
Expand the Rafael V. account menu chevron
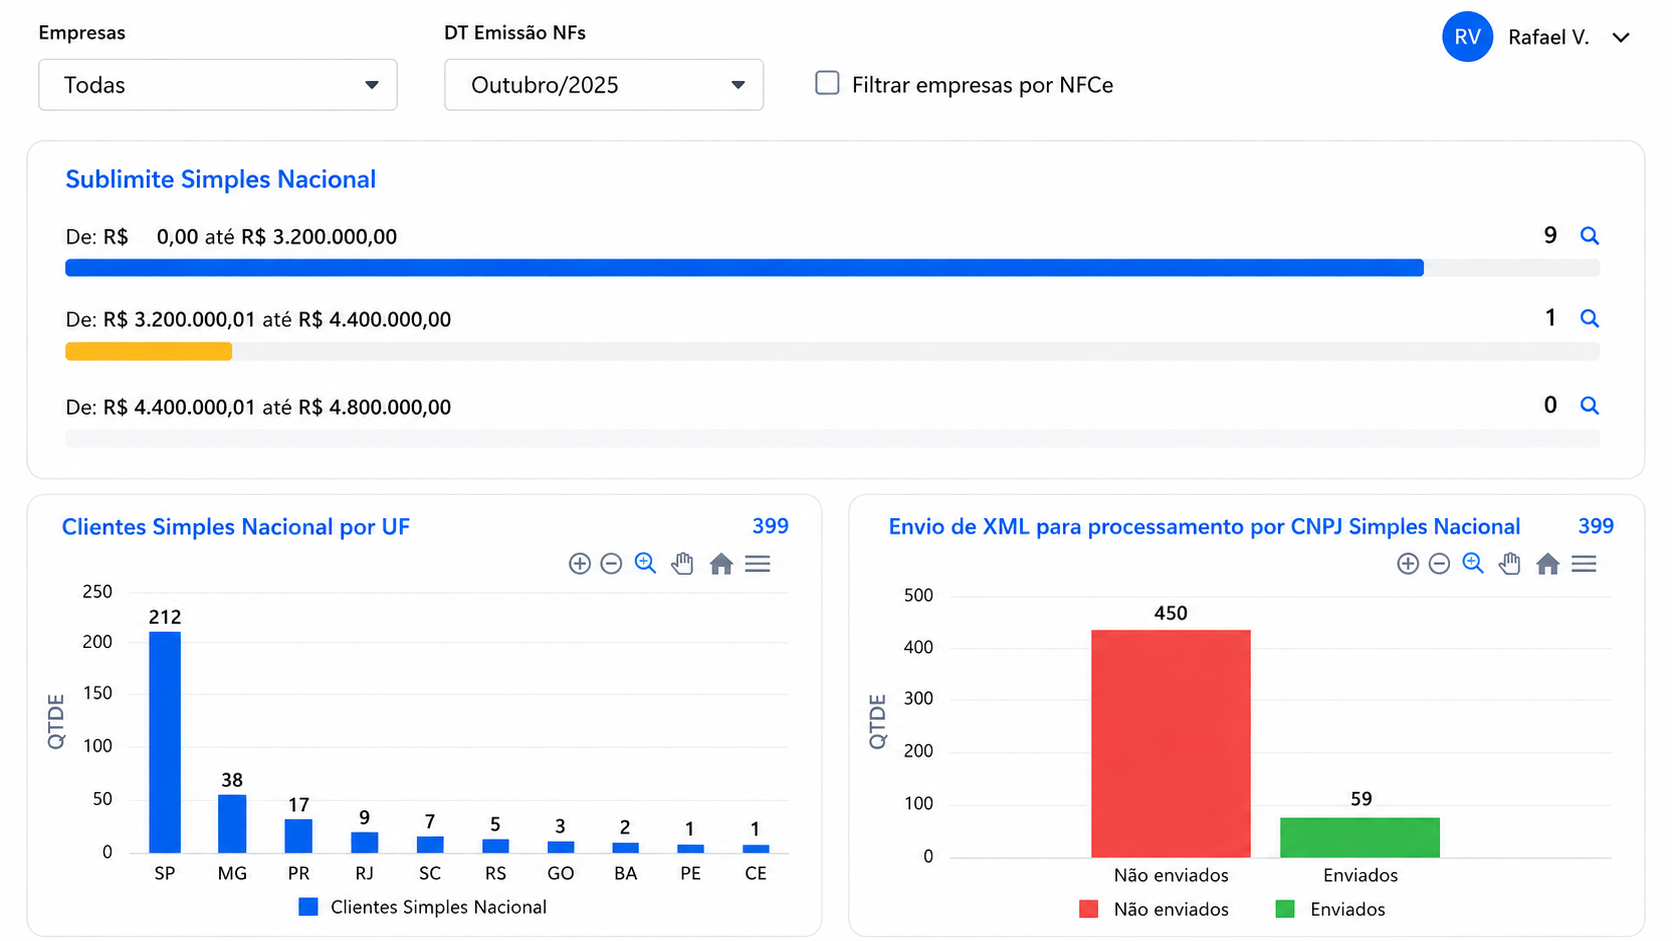(x=1621, y=38)
